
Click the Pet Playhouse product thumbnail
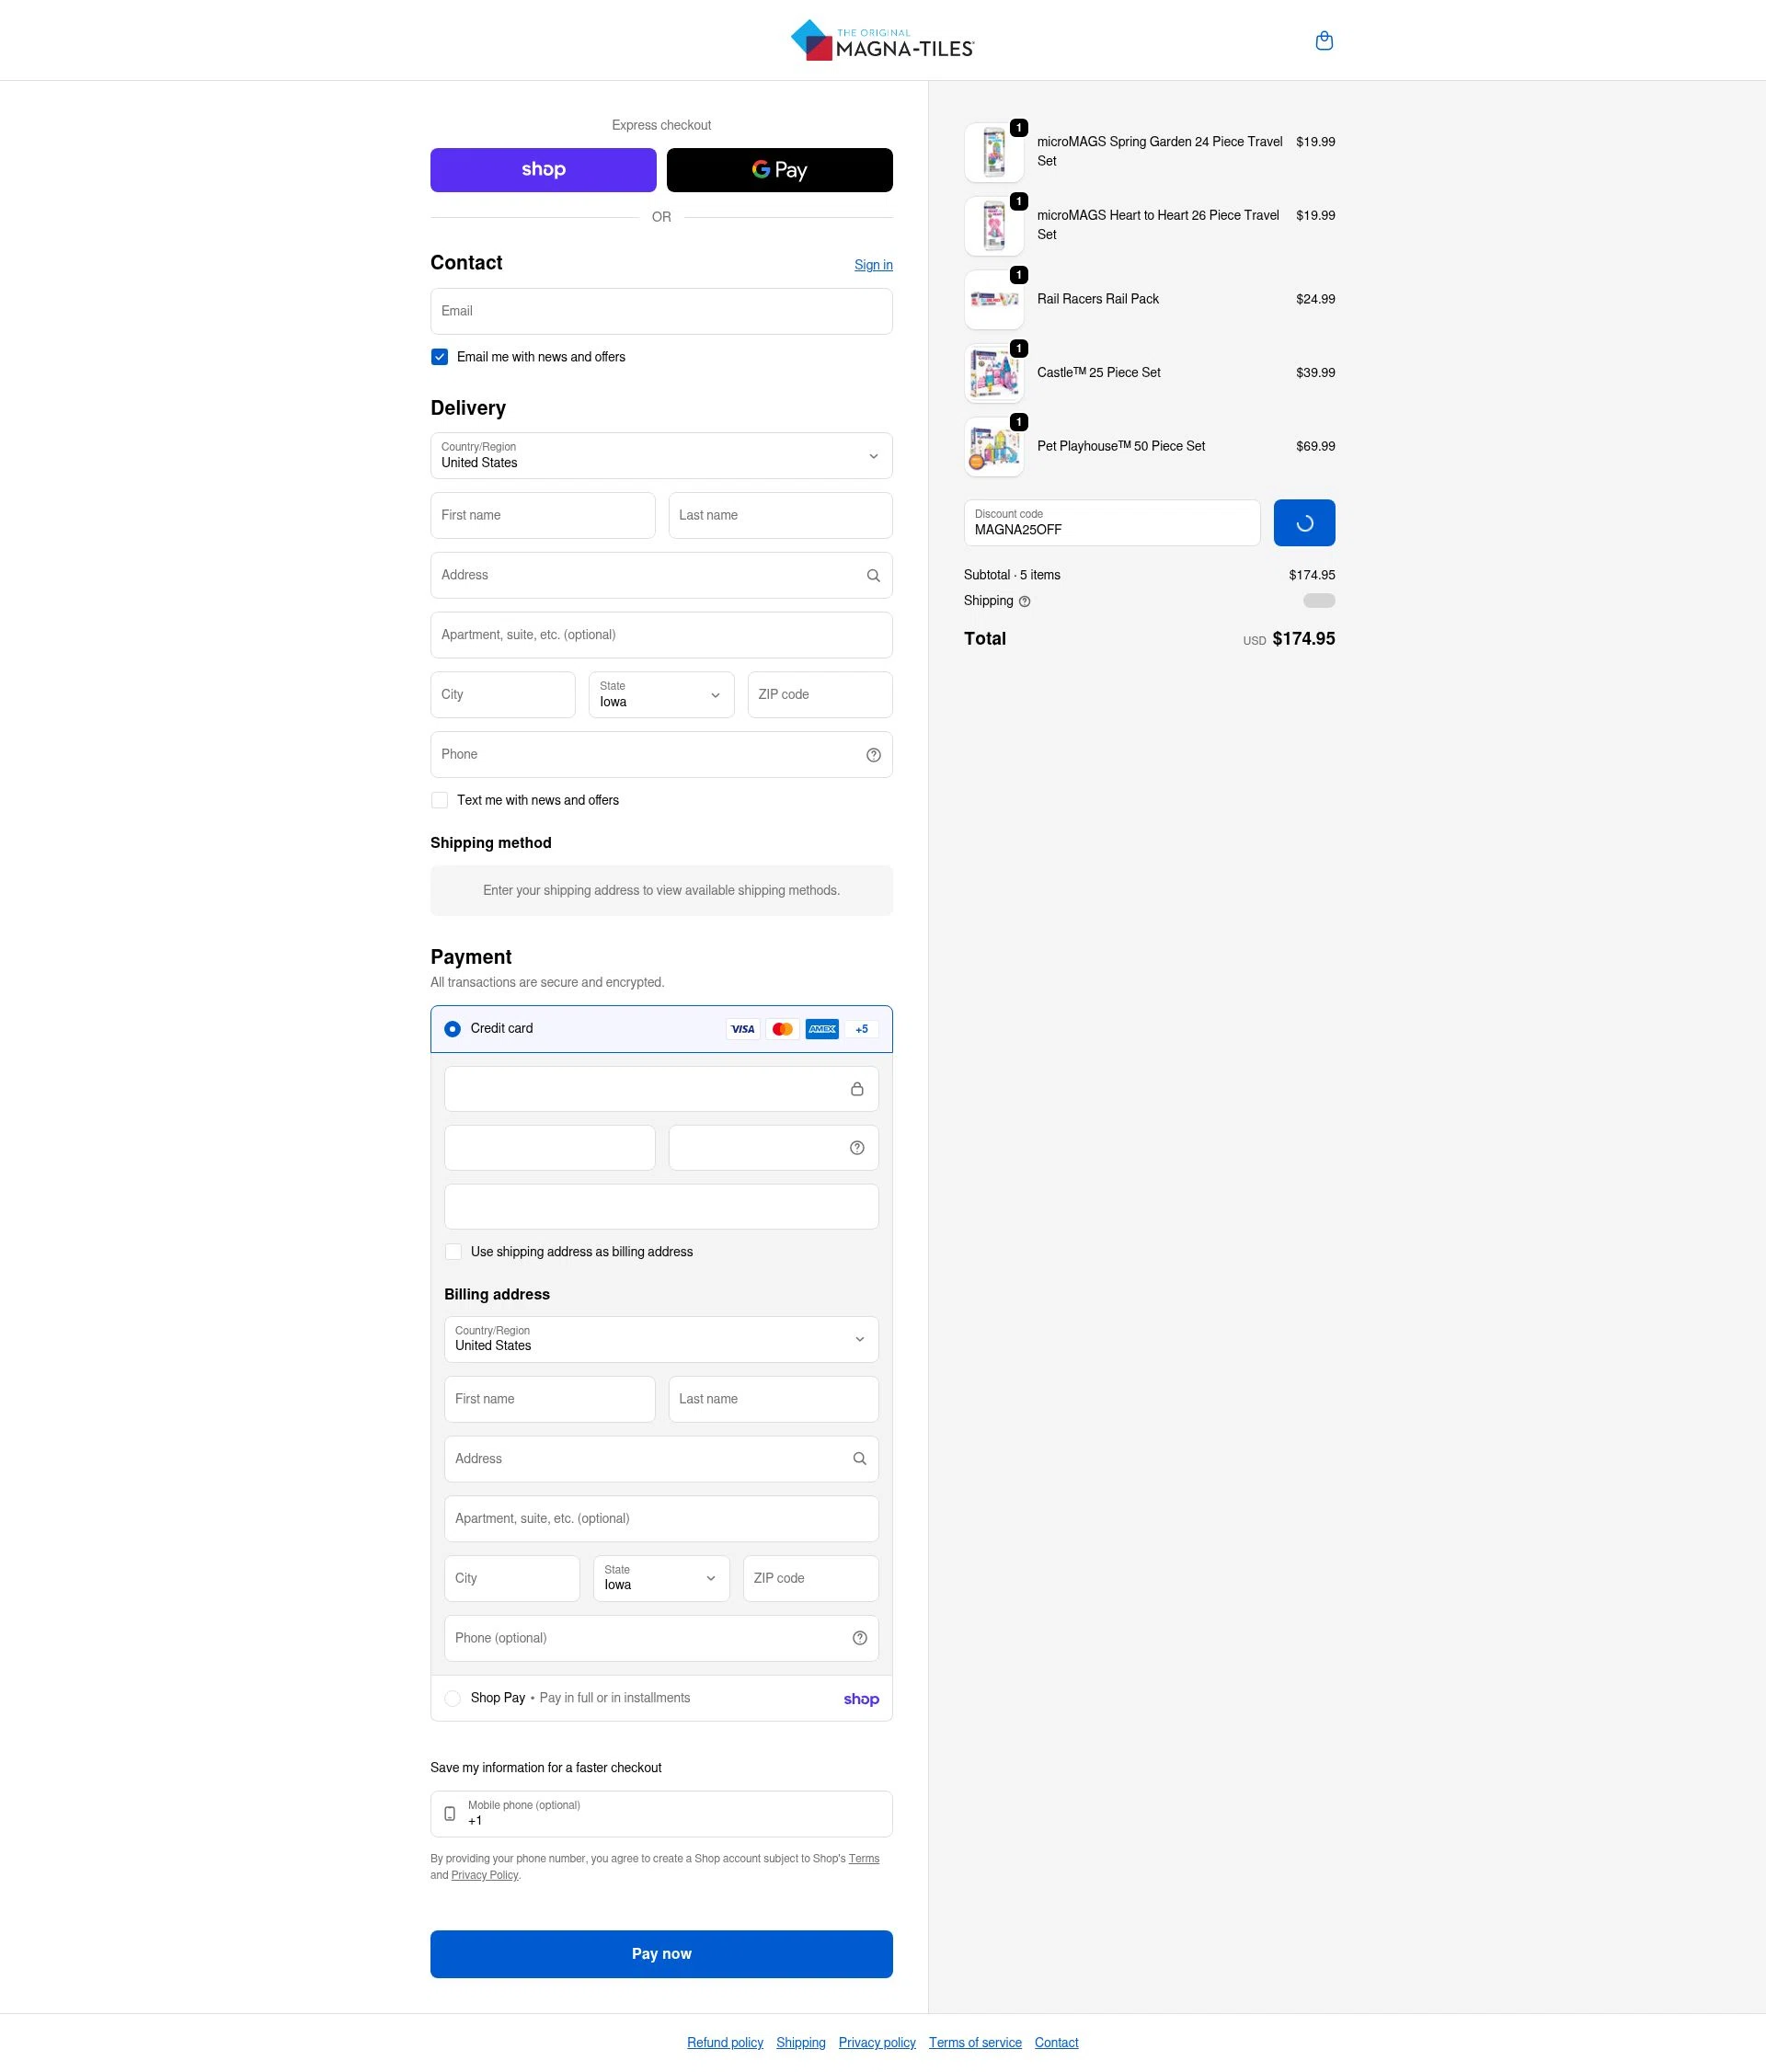pyautogui.click(x=993, y=447)
